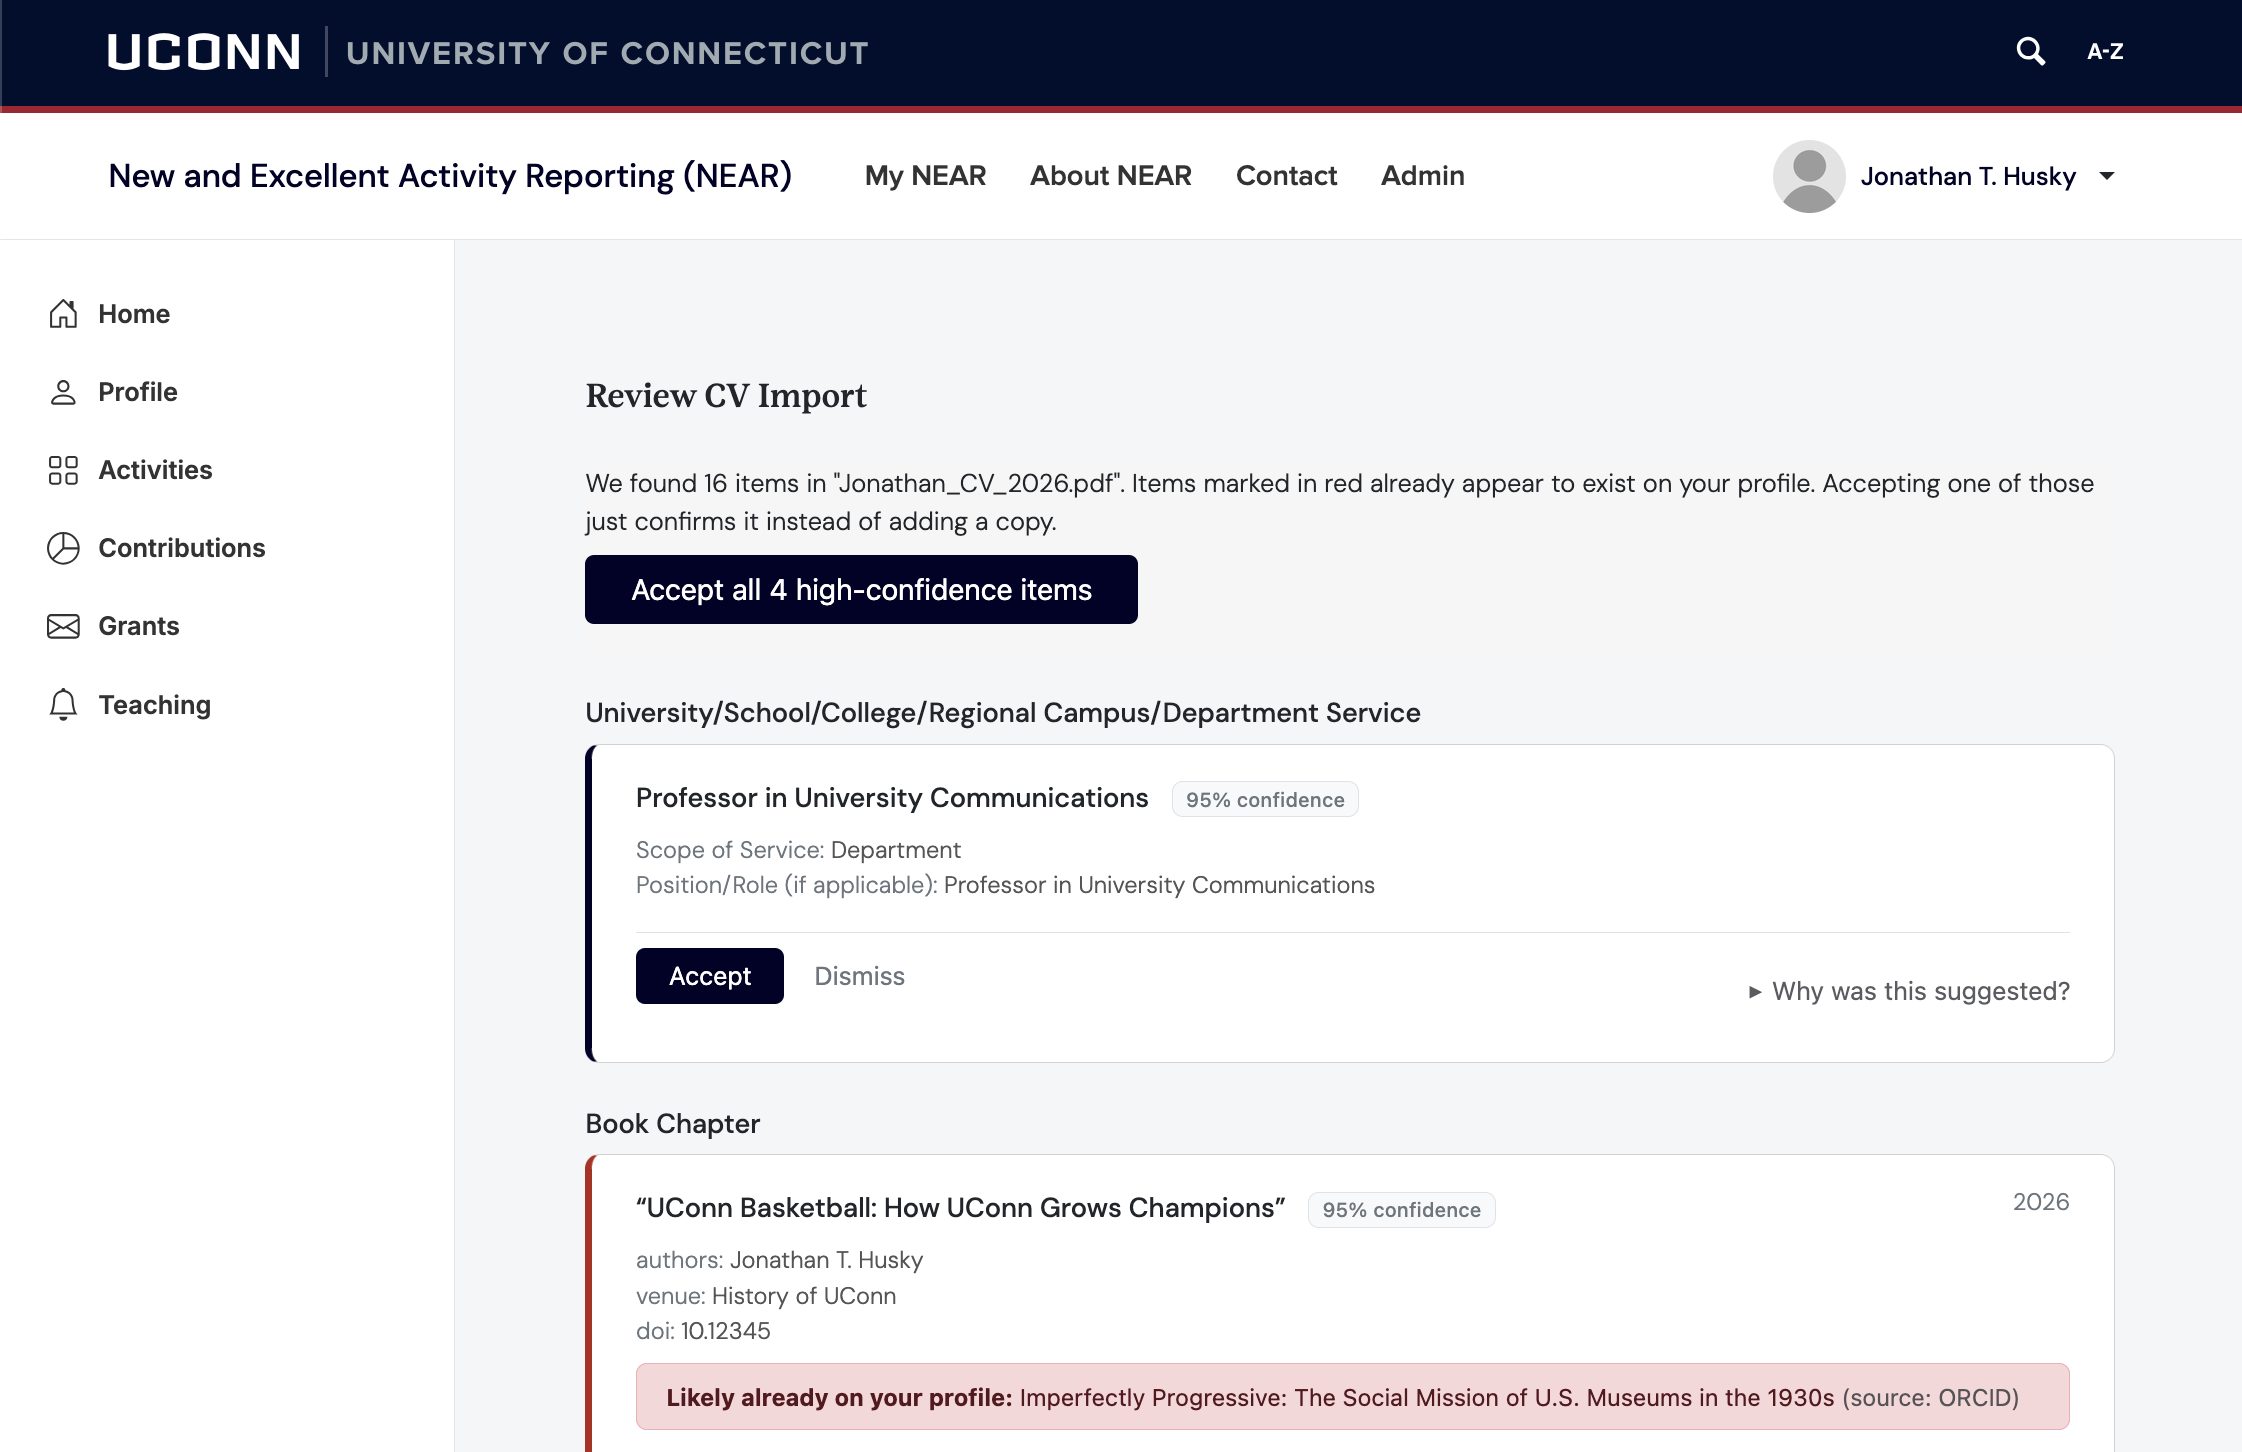Open Profile from the sidebar
This screenshot has width=2242, height=1452.
[x=138, y=392]
